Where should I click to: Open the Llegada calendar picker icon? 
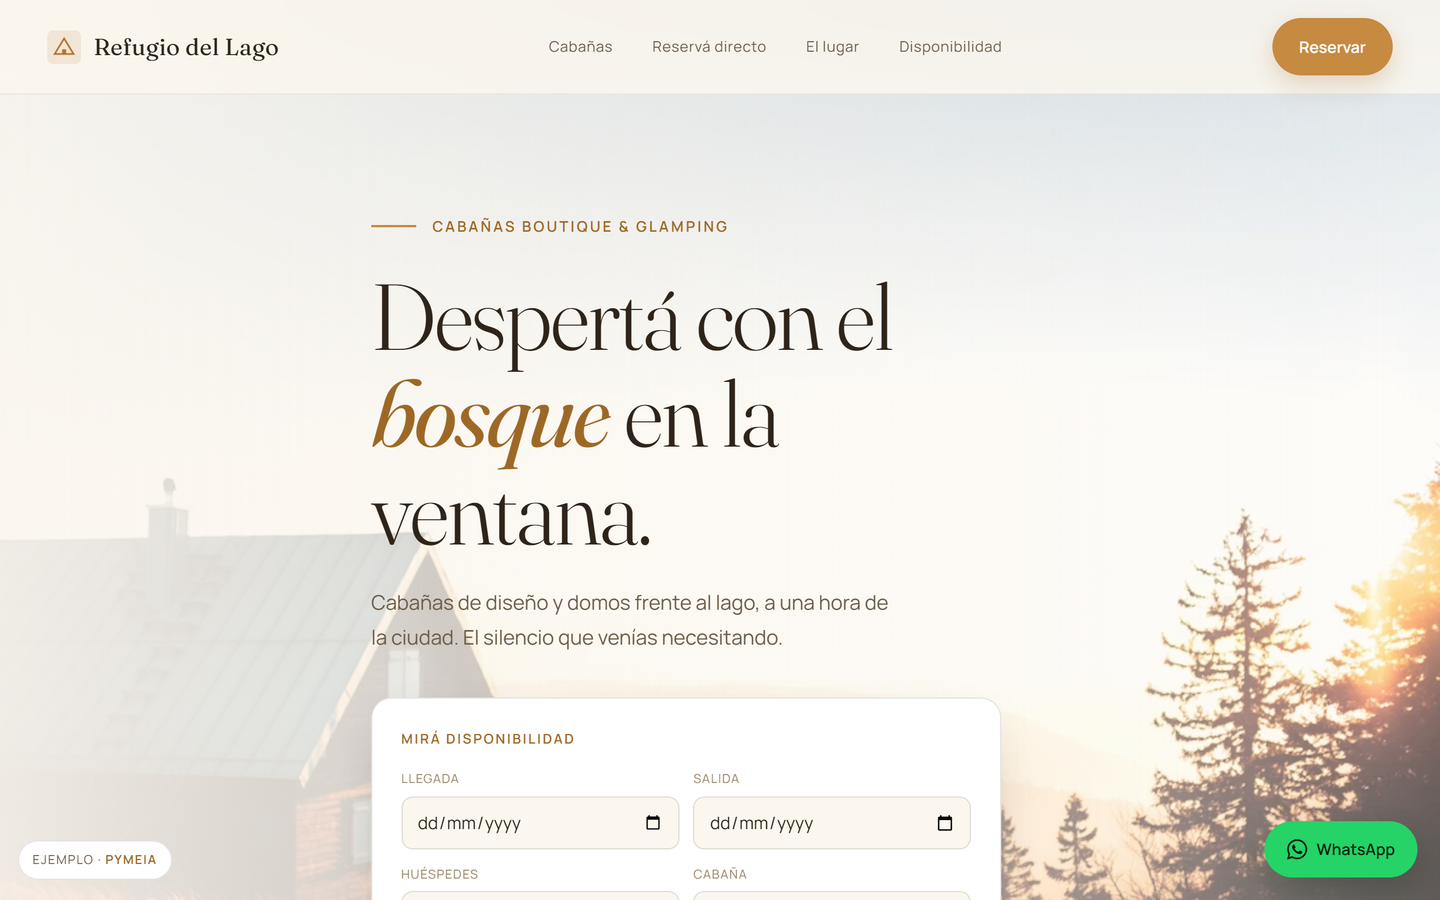tap(653, 823)
